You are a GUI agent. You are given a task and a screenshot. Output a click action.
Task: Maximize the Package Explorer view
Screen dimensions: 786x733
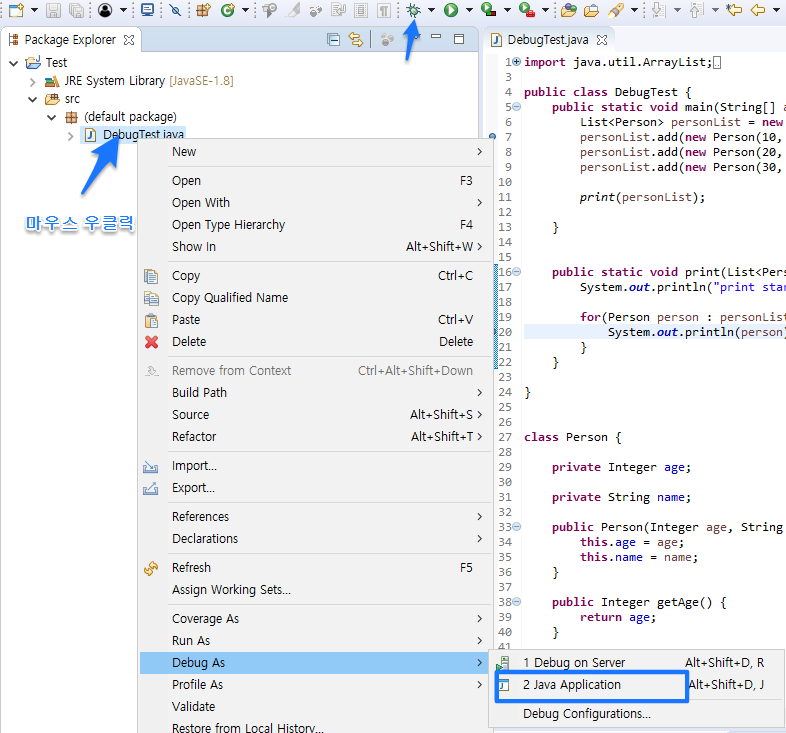459,39
